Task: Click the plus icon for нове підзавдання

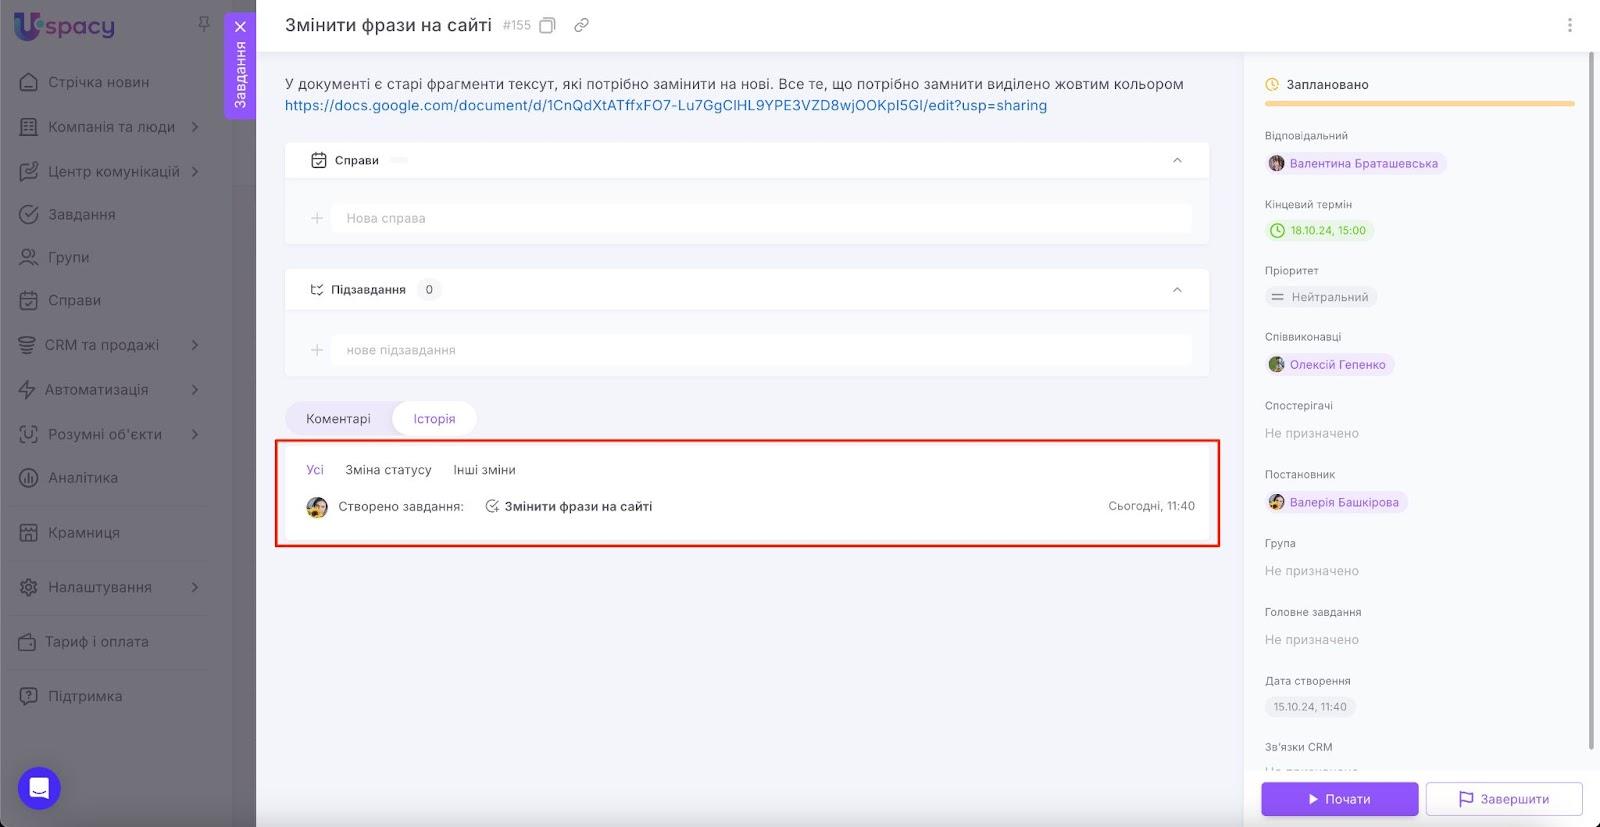Action: (x=317, y=350)
